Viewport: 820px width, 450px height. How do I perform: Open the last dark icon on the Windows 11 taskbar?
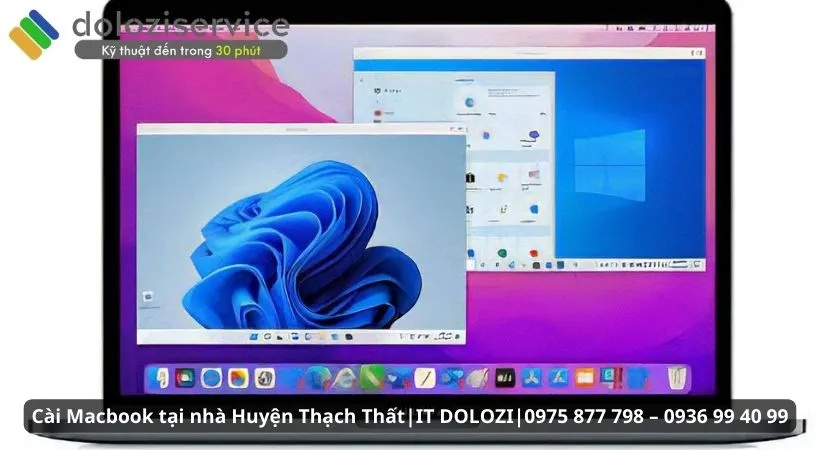pyautogui.click(x=349, y=336)
